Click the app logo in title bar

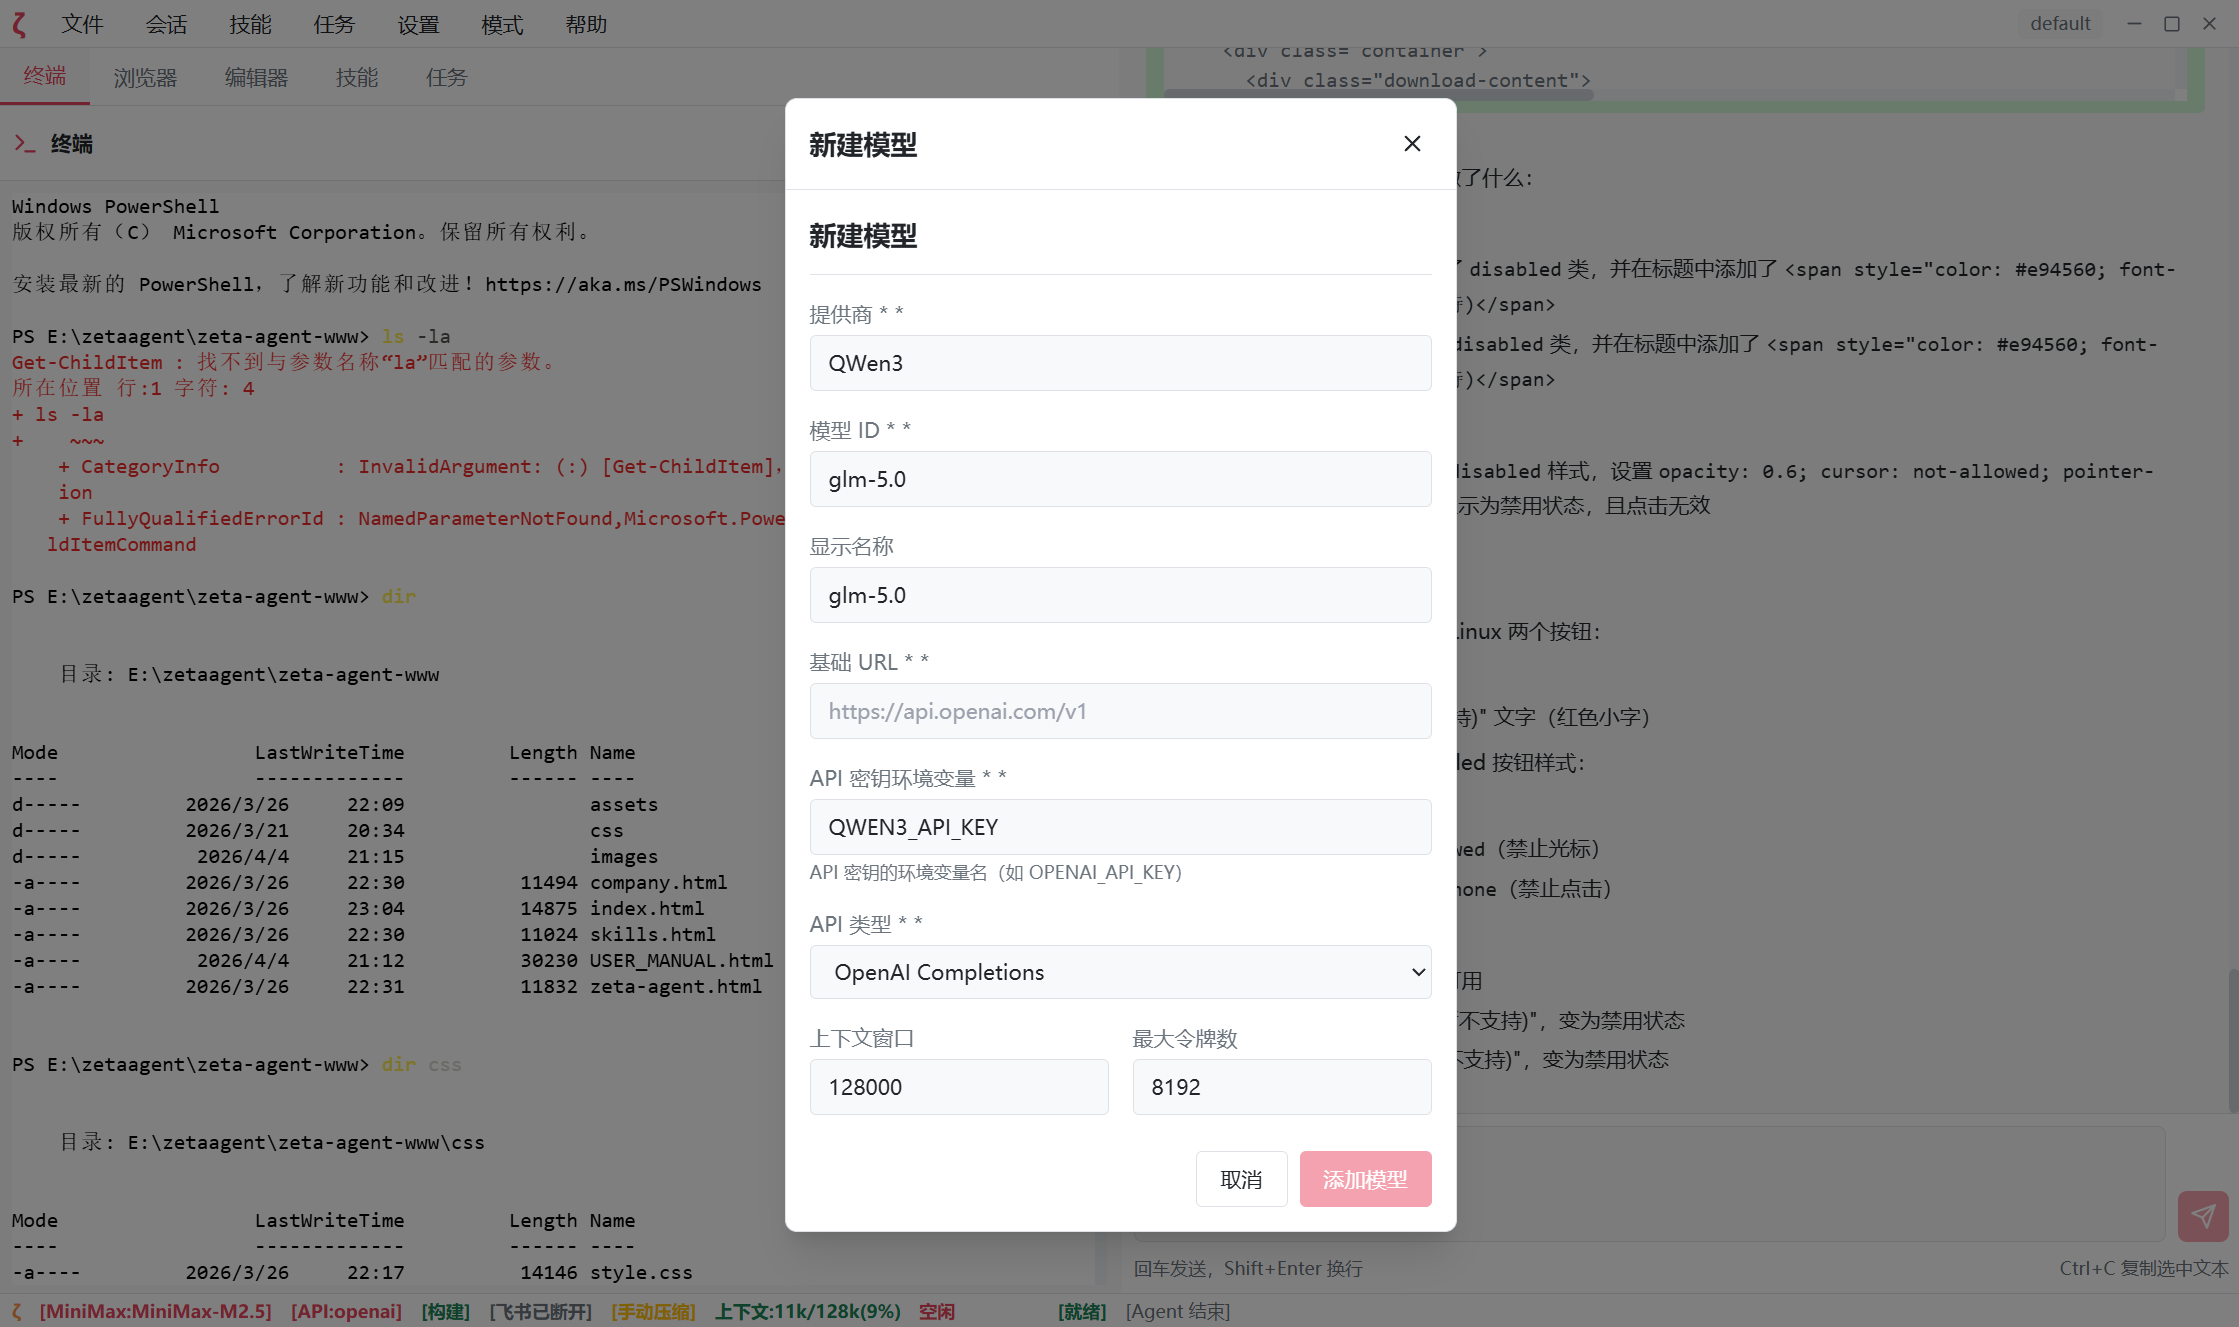point(20,24)
